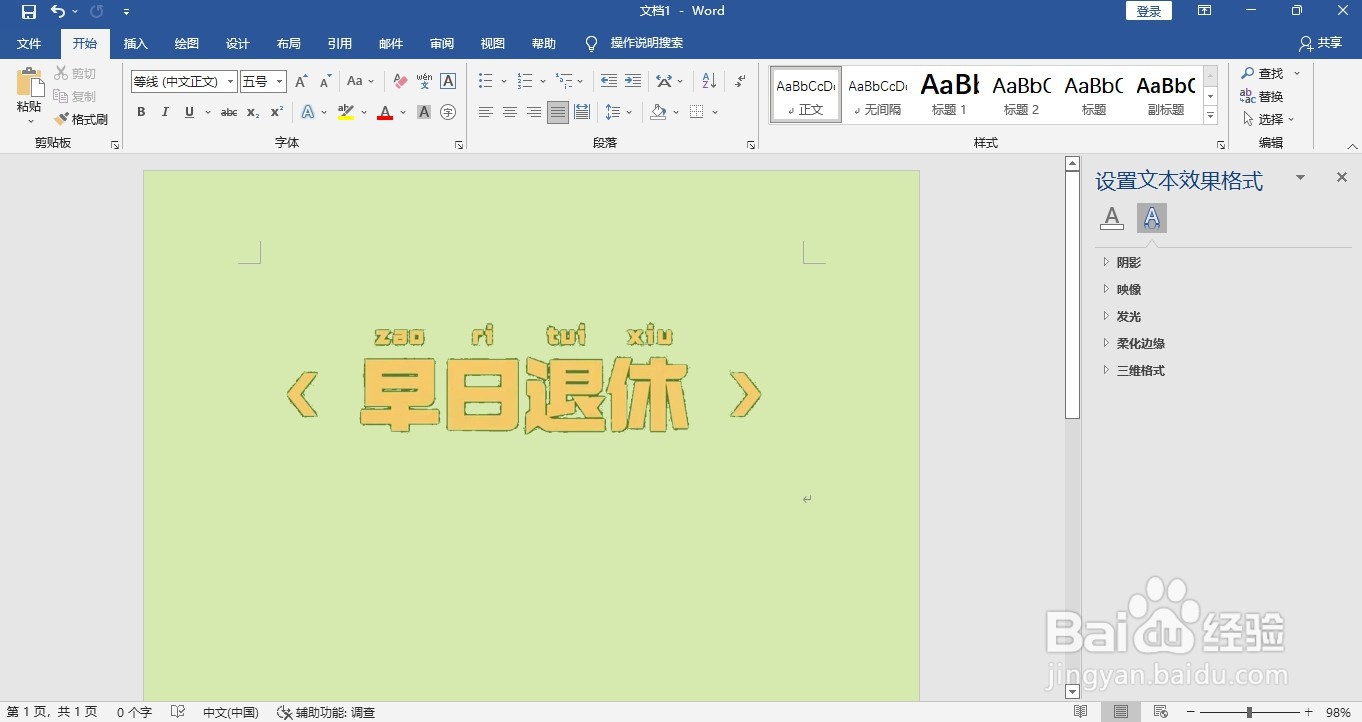Click the 登录 button in the title bar

1148,10
